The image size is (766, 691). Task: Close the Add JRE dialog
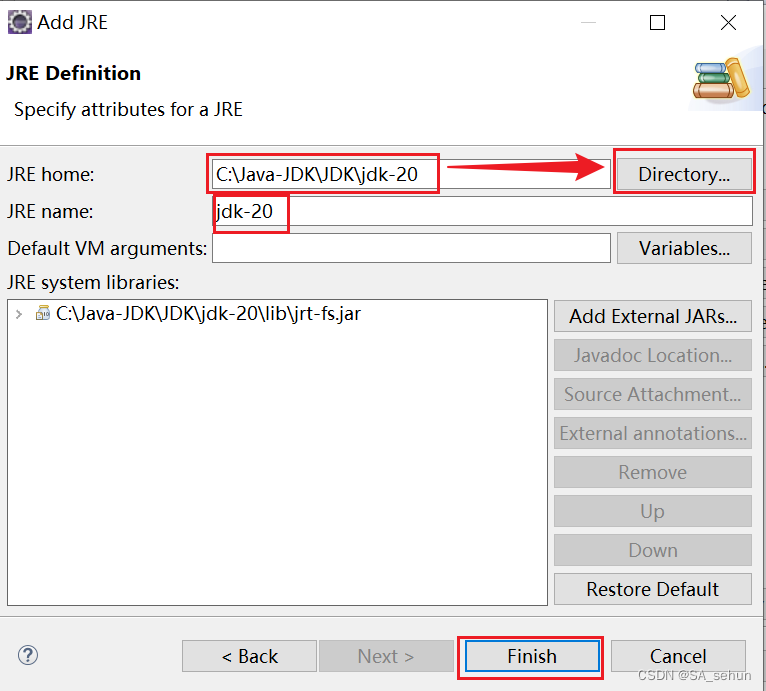(728, 22)
